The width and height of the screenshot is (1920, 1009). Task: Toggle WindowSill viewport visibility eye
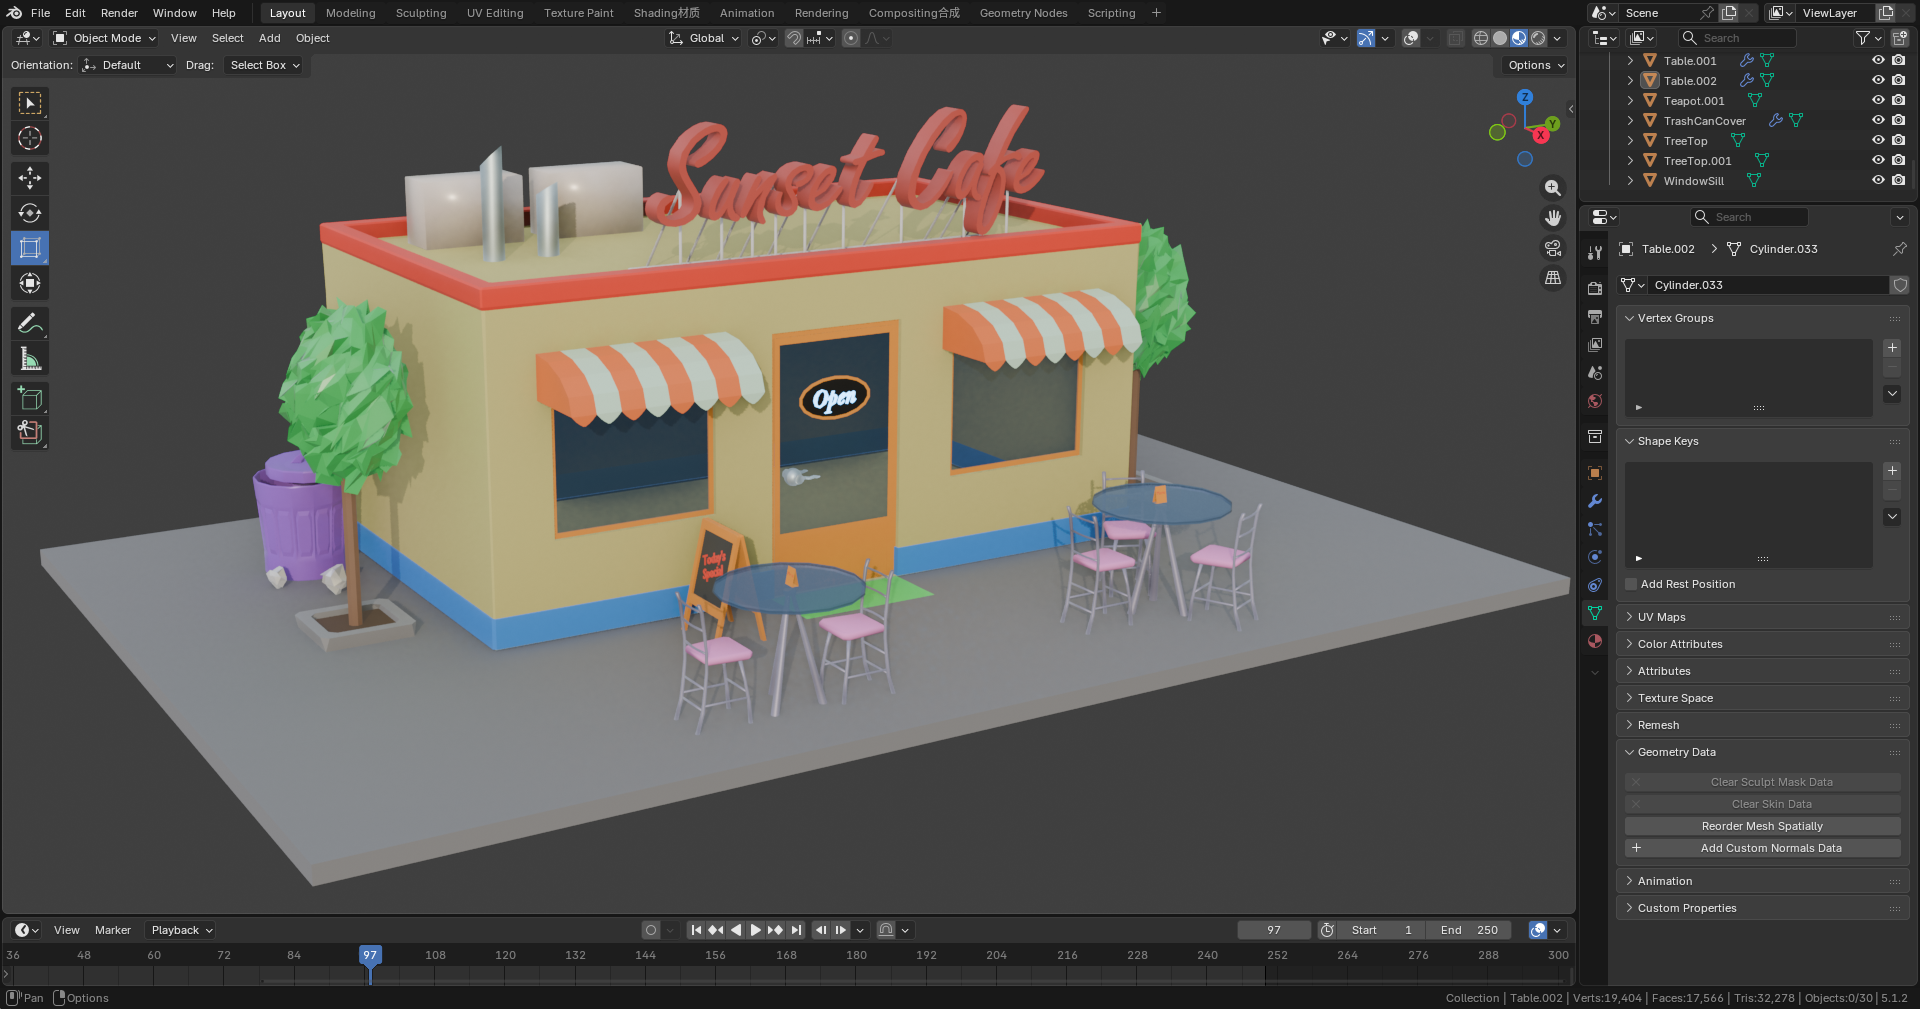pos(1878,180)
